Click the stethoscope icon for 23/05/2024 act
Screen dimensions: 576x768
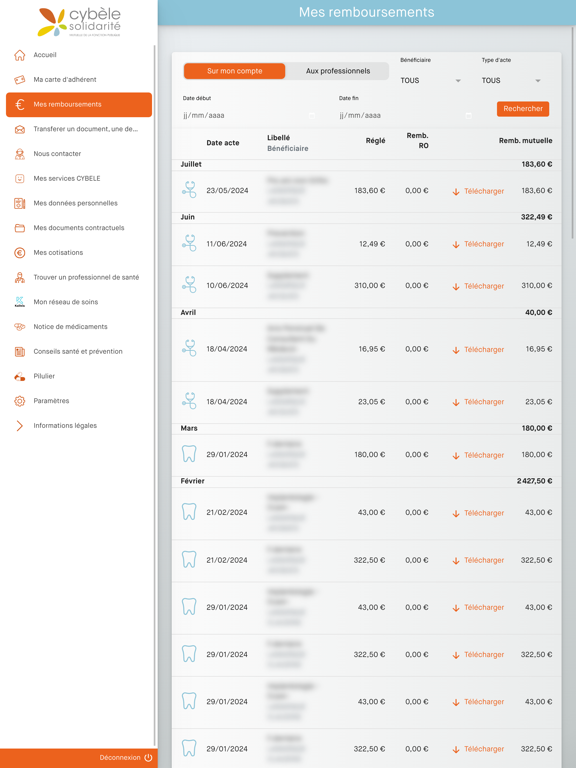pos(189,190)
